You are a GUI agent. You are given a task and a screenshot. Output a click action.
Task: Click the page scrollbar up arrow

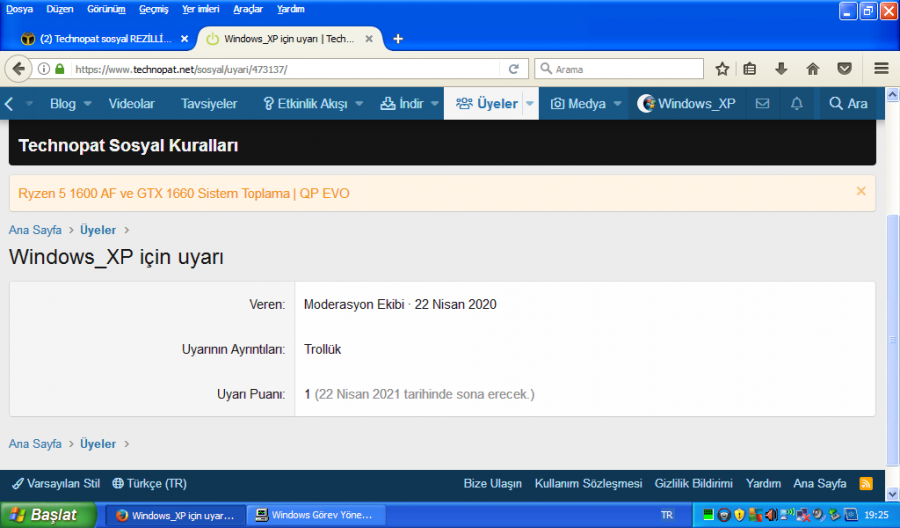[x=893, y=94]
